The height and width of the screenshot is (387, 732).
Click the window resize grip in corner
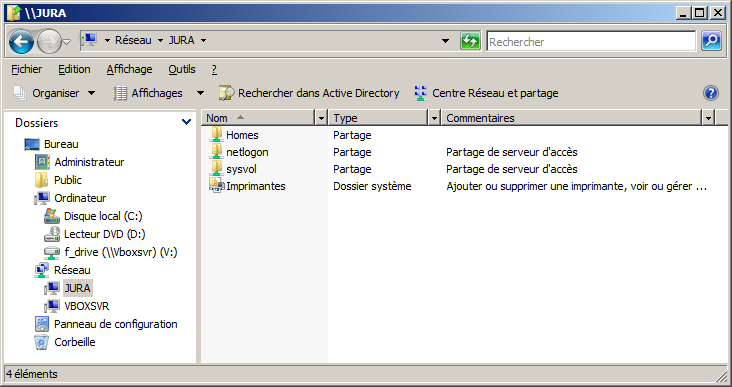[721, 376]
